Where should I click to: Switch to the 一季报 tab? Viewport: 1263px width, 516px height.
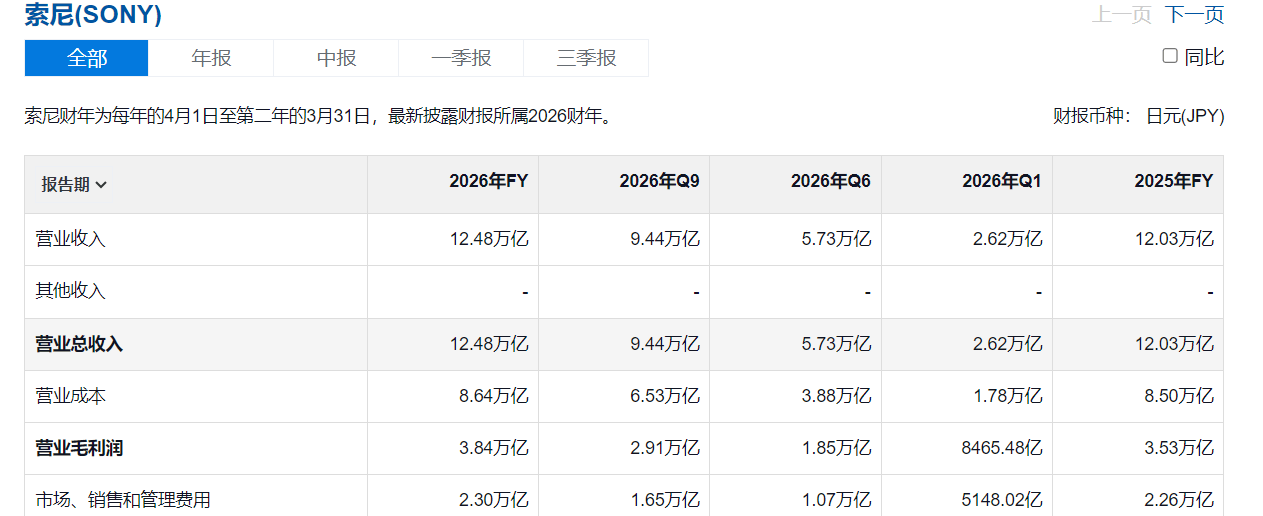[461, 58]
